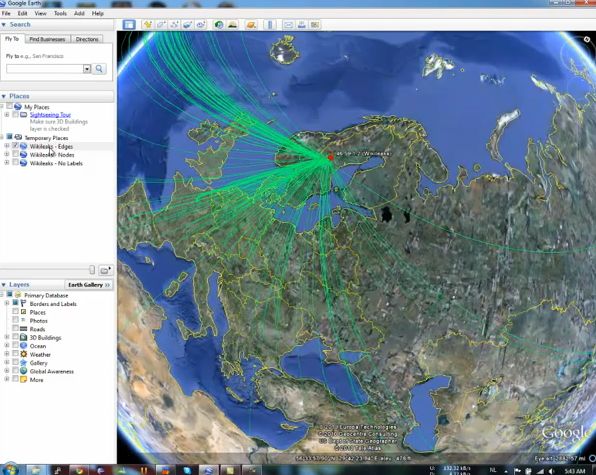Enable the Roads layer checkbox

click(15, 328)
